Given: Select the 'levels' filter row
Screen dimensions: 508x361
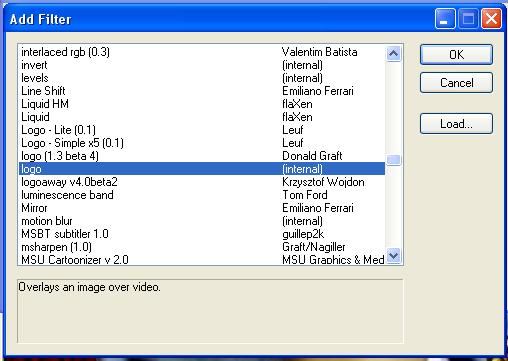Looking at the screenshot, I should point(202,78).
